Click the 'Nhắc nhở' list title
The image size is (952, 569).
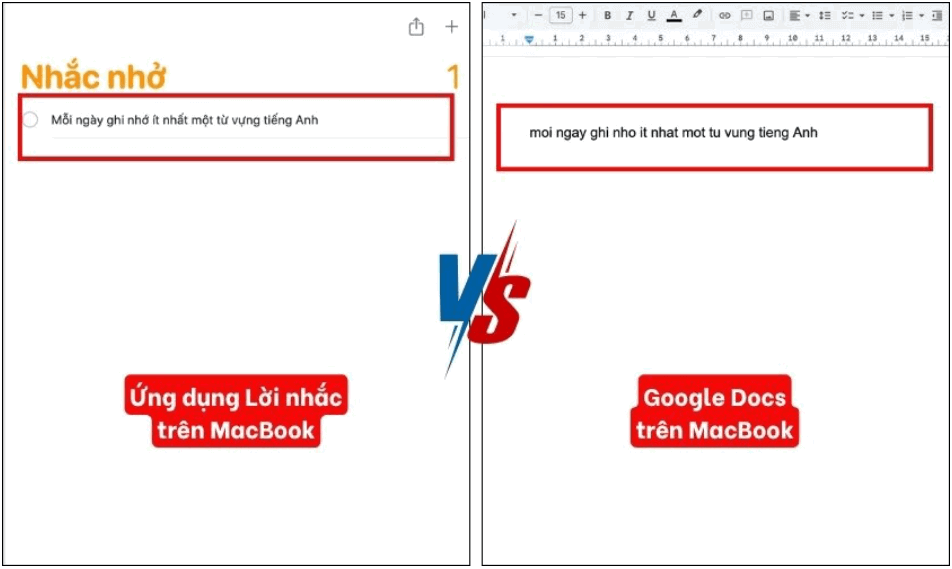pyautogui.click(x=93, y=77)
